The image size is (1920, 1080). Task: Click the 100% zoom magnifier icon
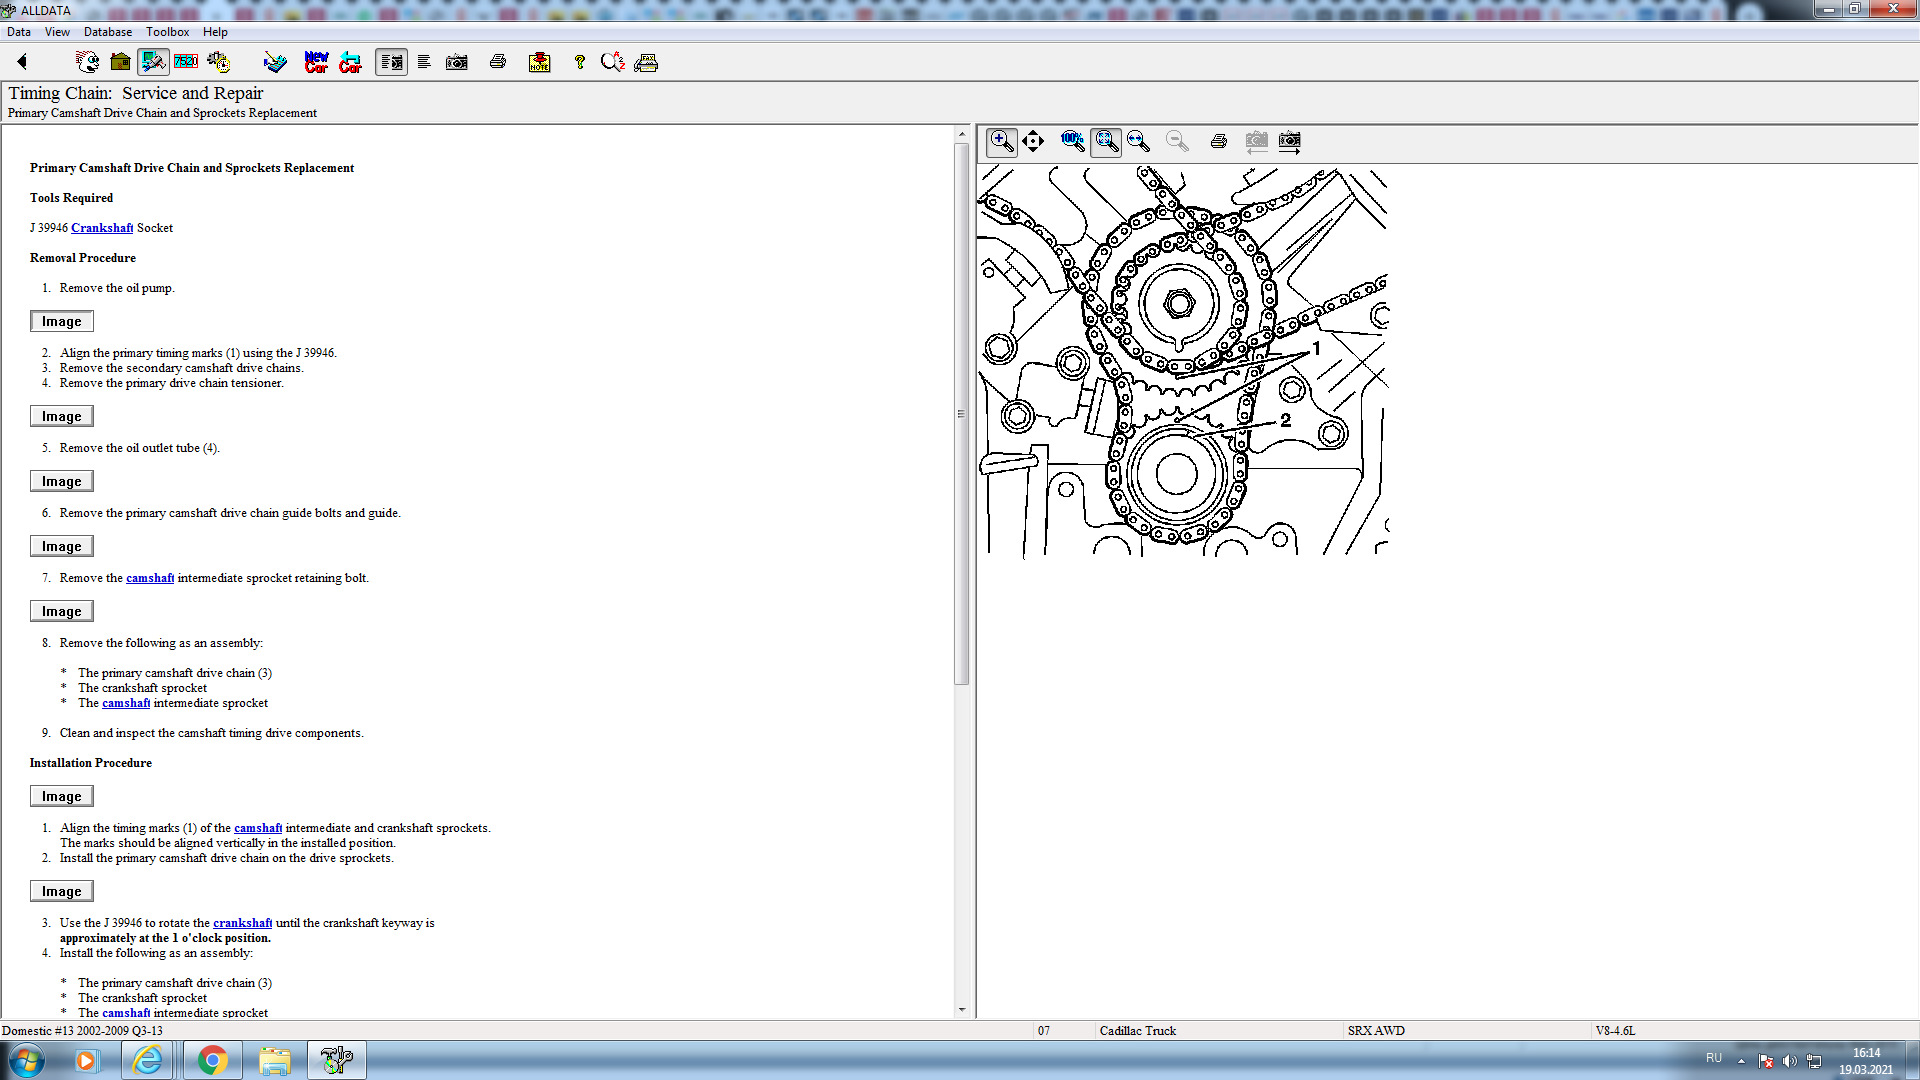tap(1072, 141)
